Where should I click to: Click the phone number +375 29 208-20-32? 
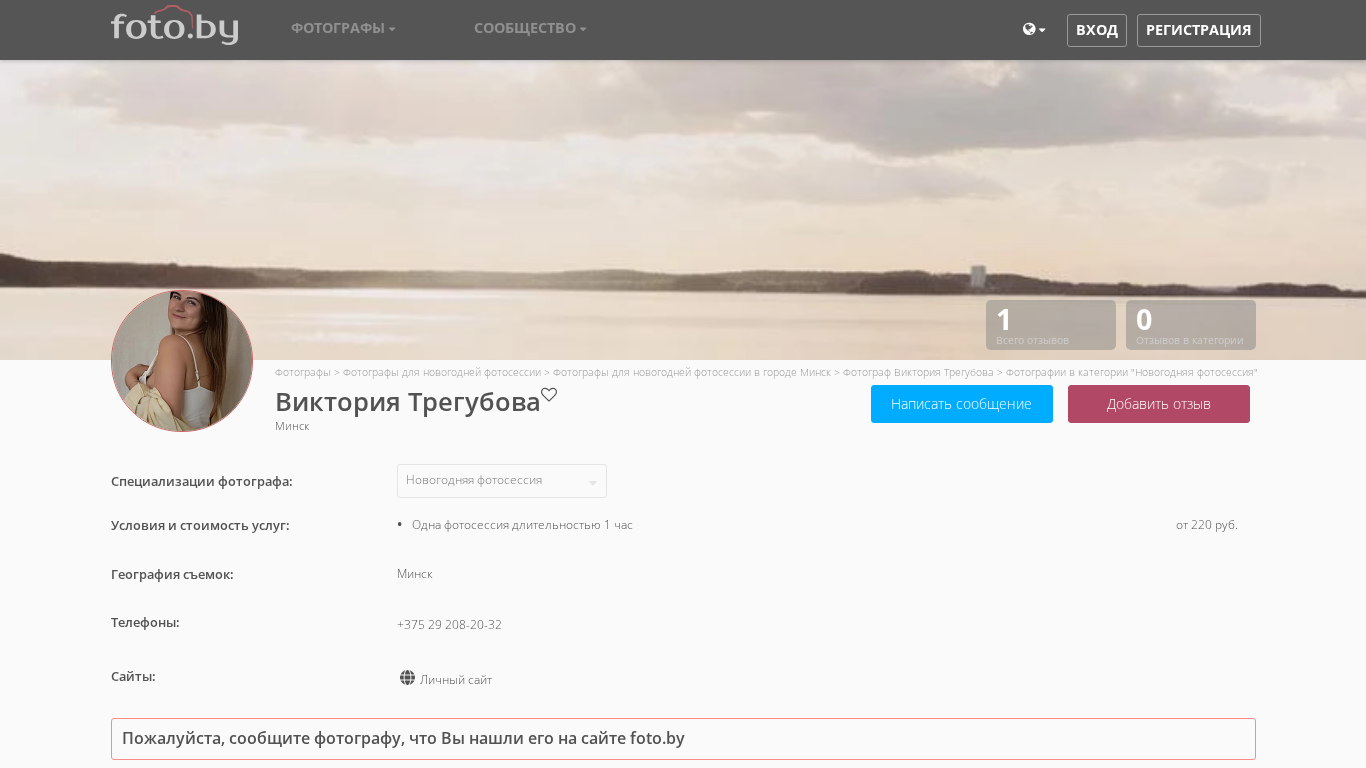point(449,625)
